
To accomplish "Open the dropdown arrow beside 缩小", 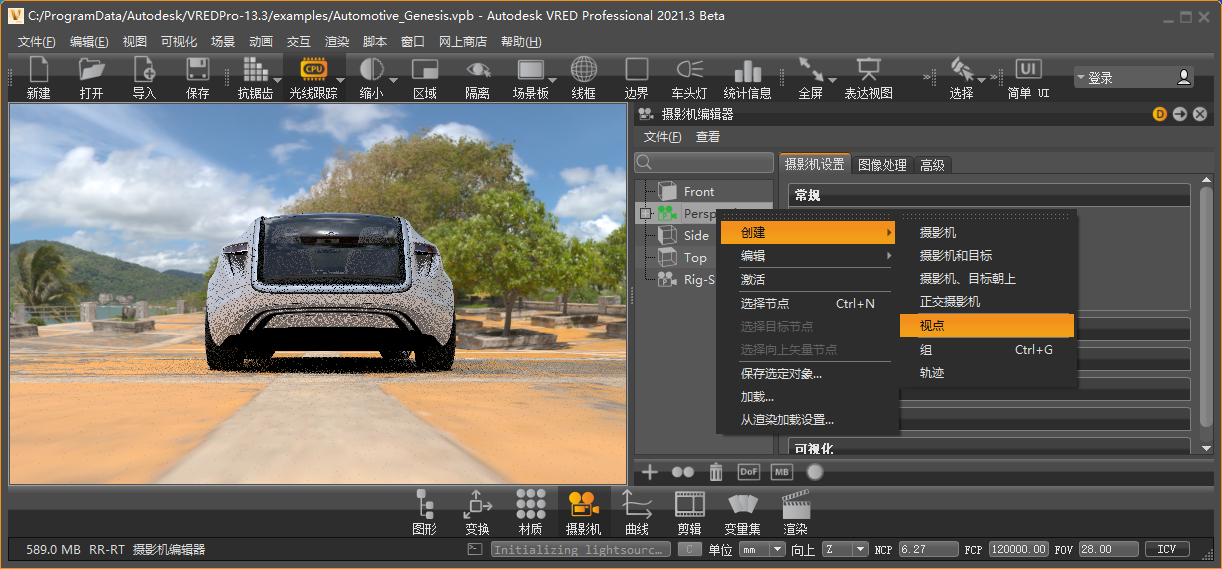I will coord(393,80).
